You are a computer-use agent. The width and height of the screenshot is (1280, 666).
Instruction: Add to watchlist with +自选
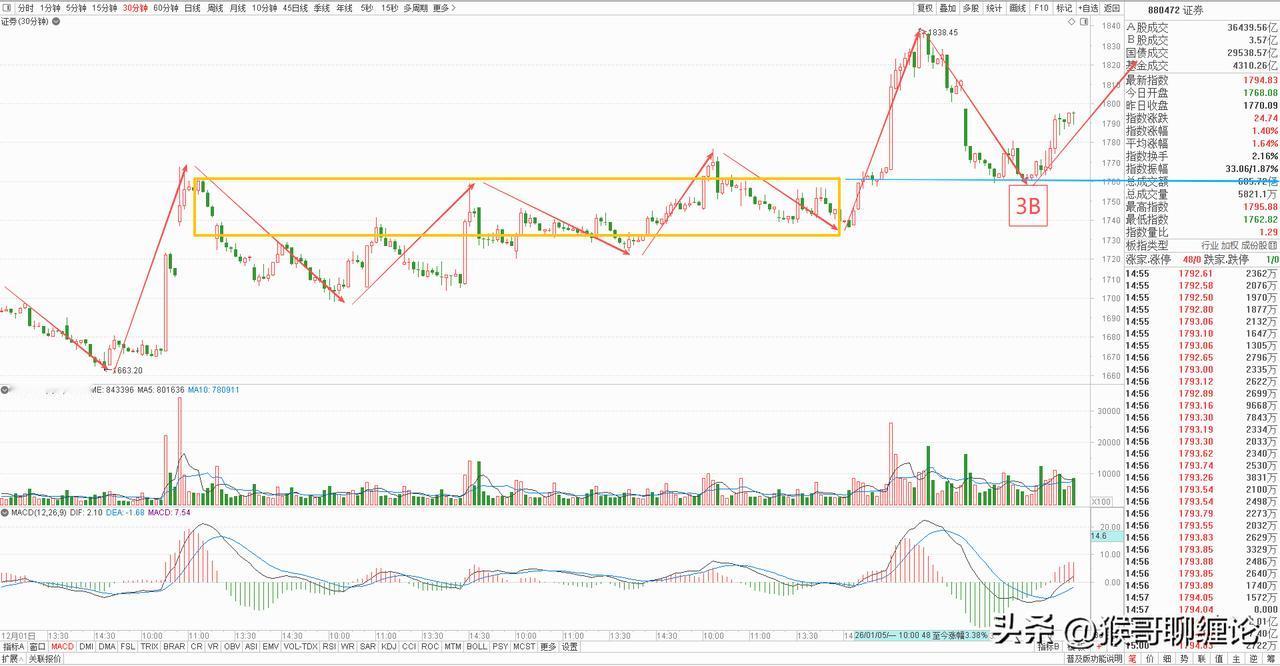click(x=1088, y=8)
